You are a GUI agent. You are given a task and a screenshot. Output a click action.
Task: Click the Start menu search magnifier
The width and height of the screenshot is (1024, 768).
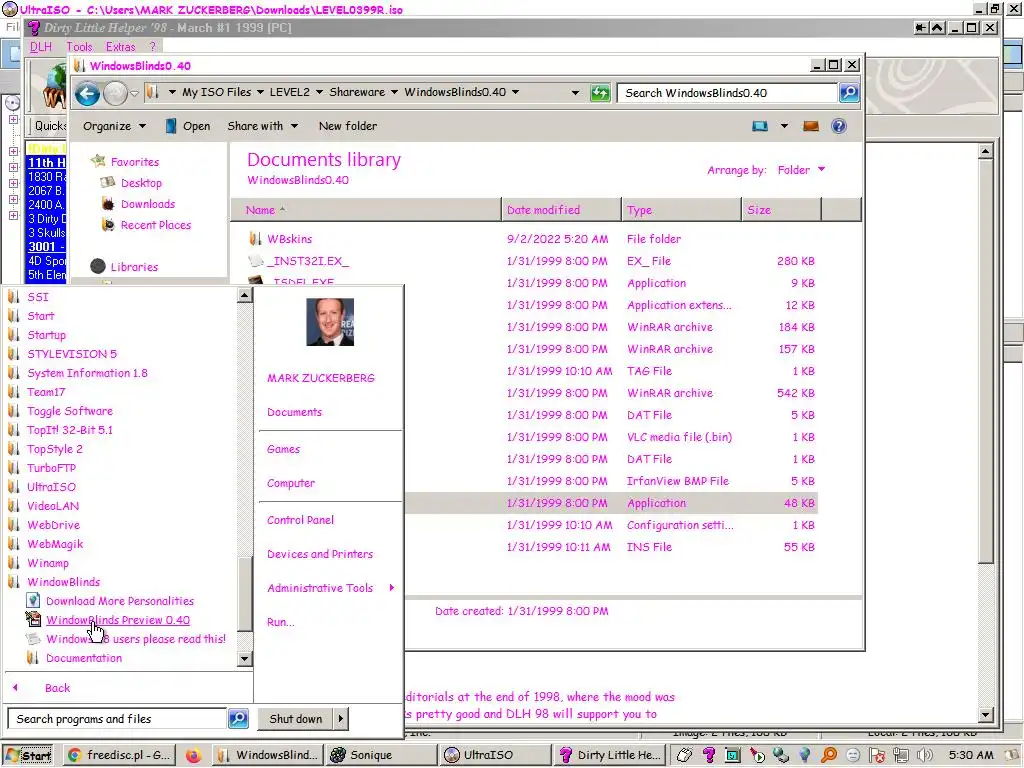(x=238, y=719)
